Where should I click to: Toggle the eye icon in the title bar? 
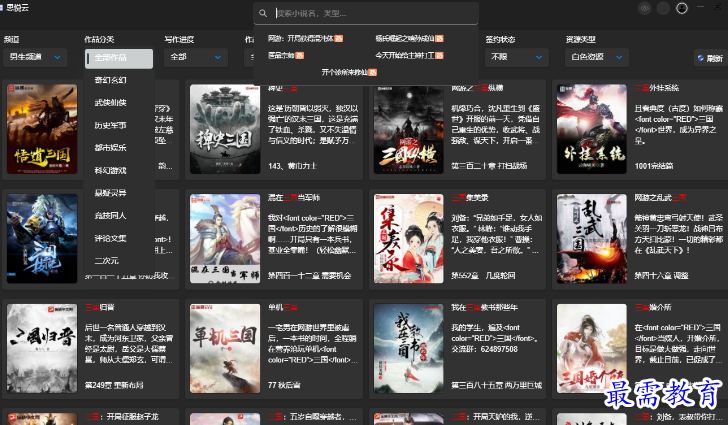point(644,8)
